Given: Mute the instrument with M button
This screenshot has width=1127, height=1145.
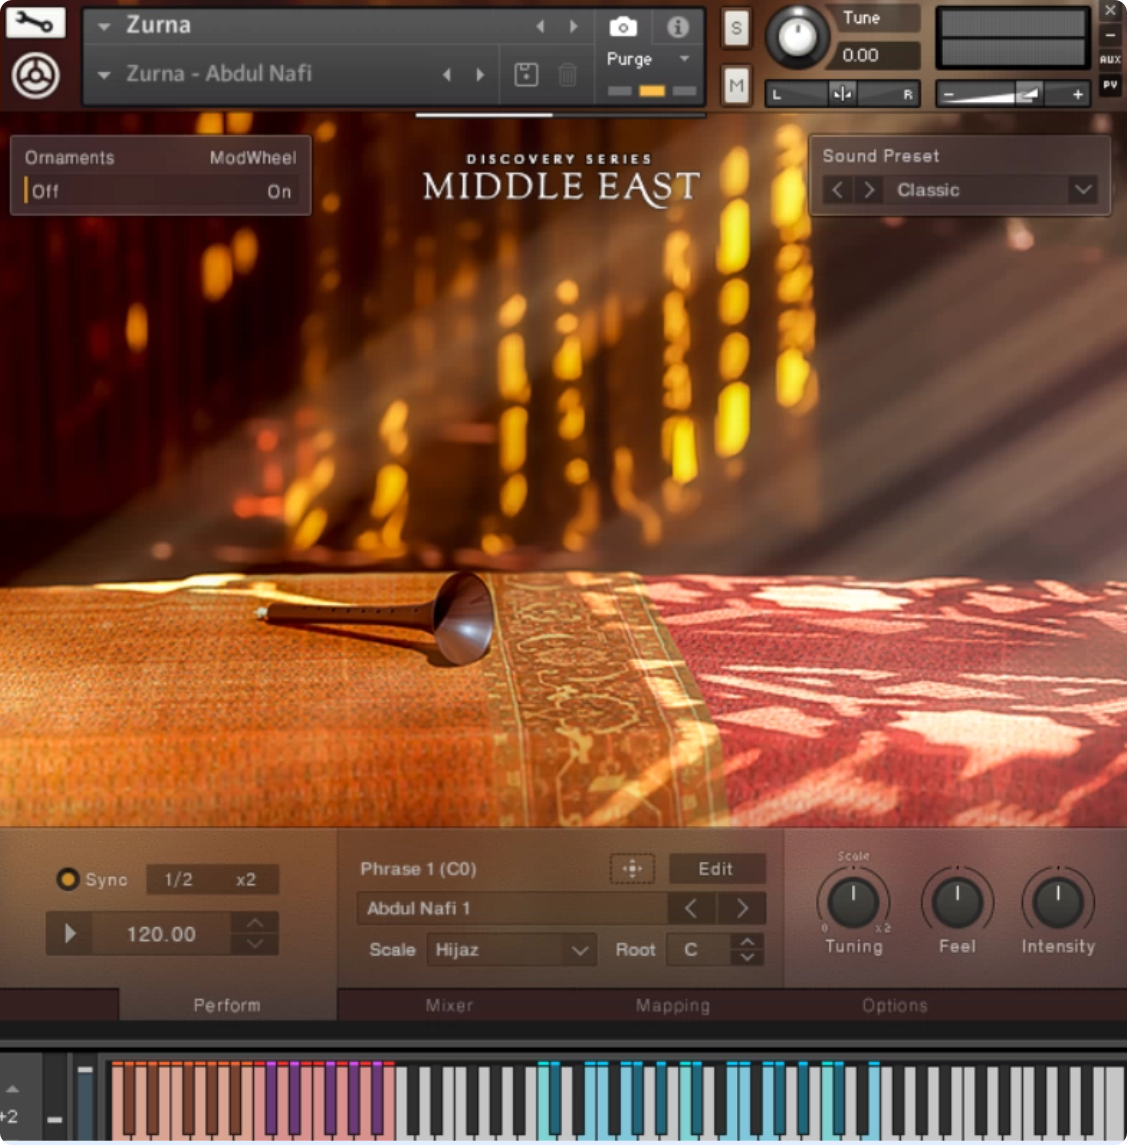Looking at the screenshot, I should 736,85.
